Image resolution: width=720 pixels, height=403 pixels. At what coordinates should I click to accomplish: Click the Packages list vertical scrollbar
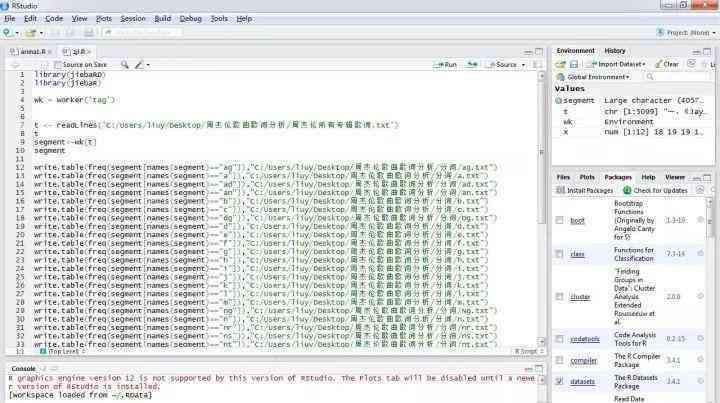[710, 220]
